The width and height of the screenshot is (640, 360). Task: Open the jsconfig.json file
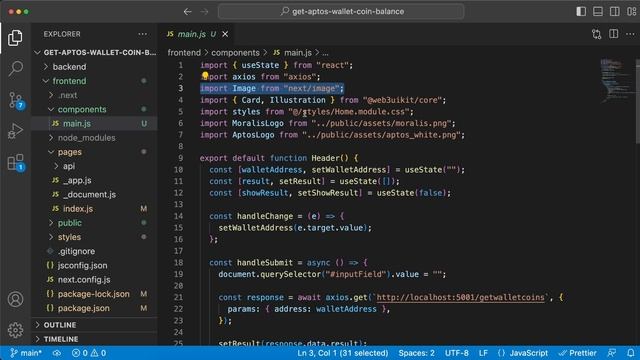(94, 265)
